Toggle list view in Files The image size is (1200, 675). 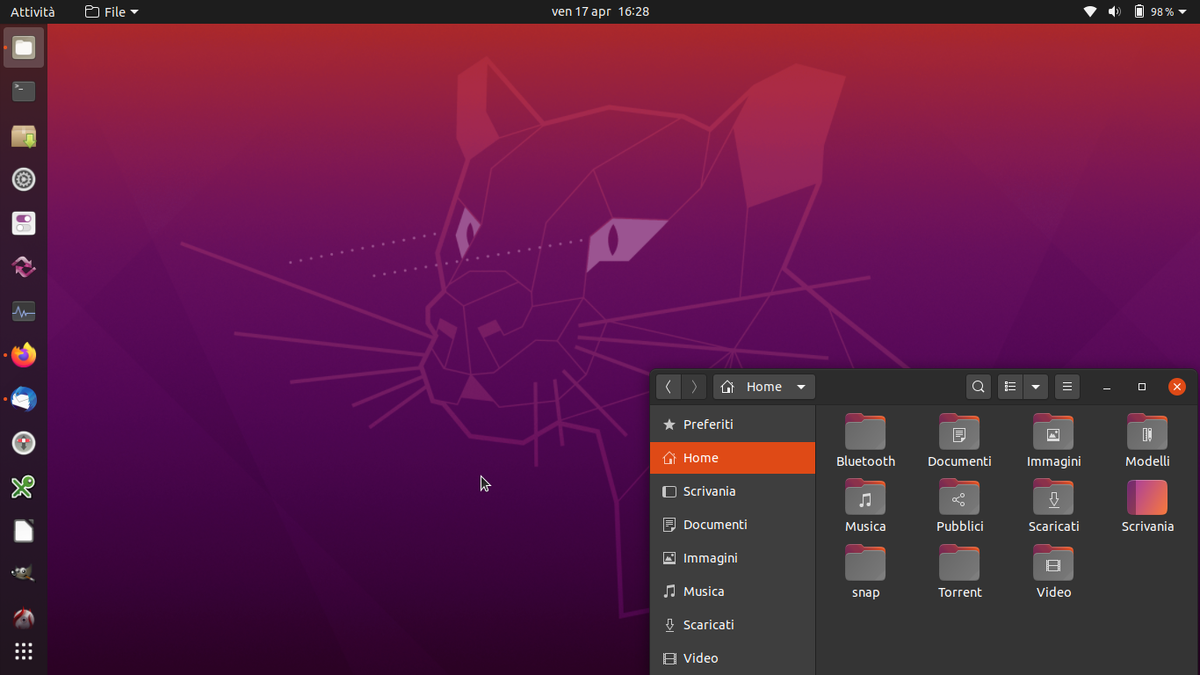click(x=1010, y=386)
